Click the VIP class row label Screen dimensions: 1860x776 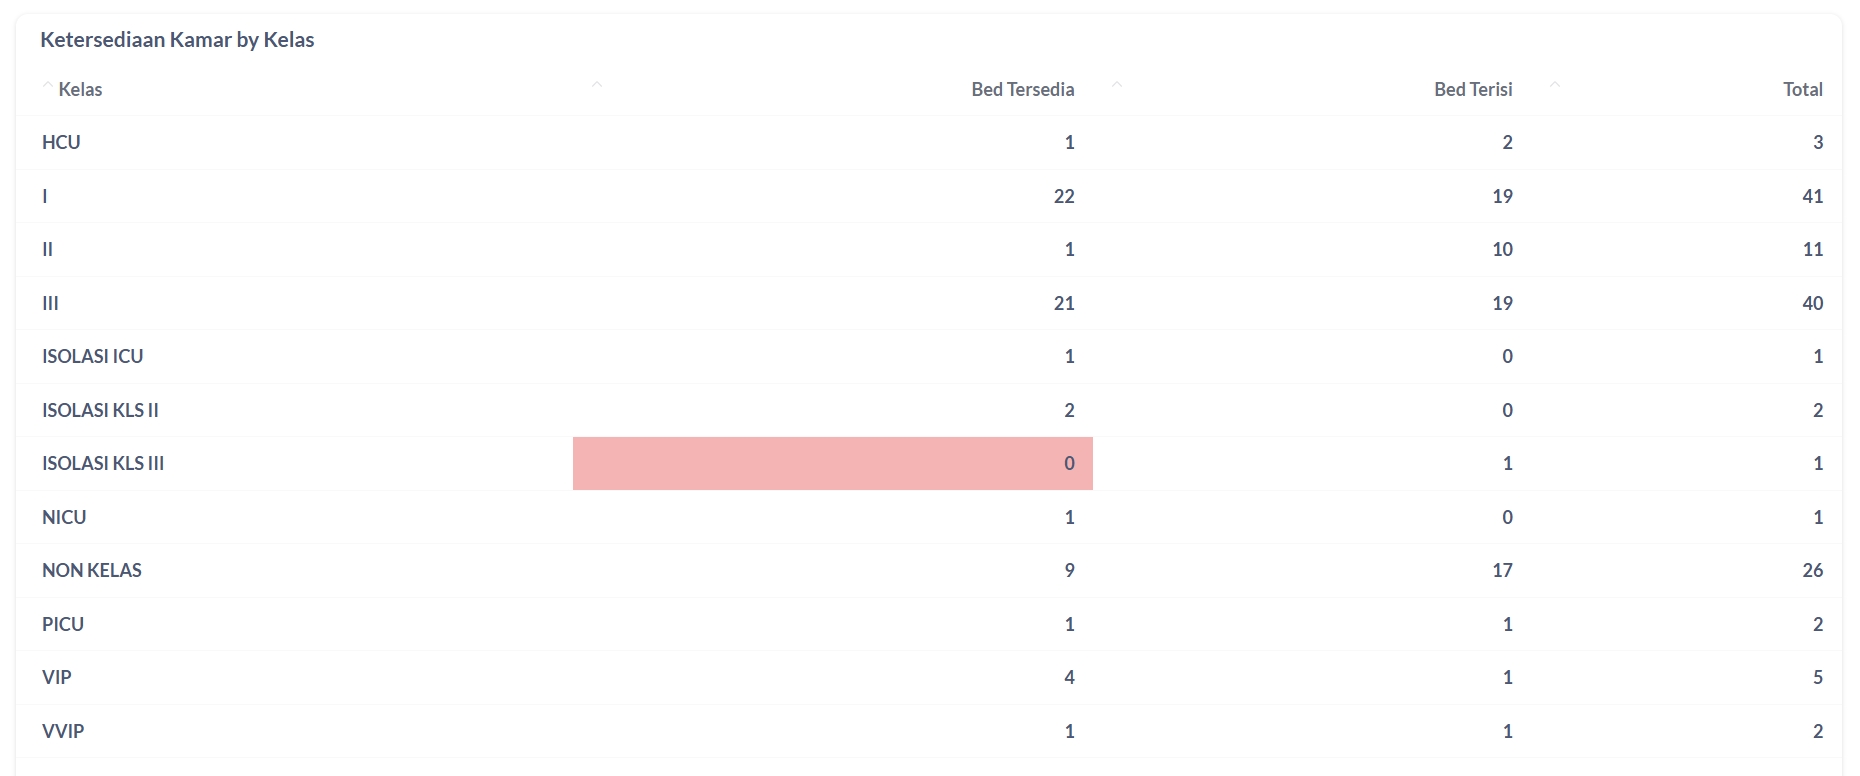pyautogui.click(x=57, y=678)
